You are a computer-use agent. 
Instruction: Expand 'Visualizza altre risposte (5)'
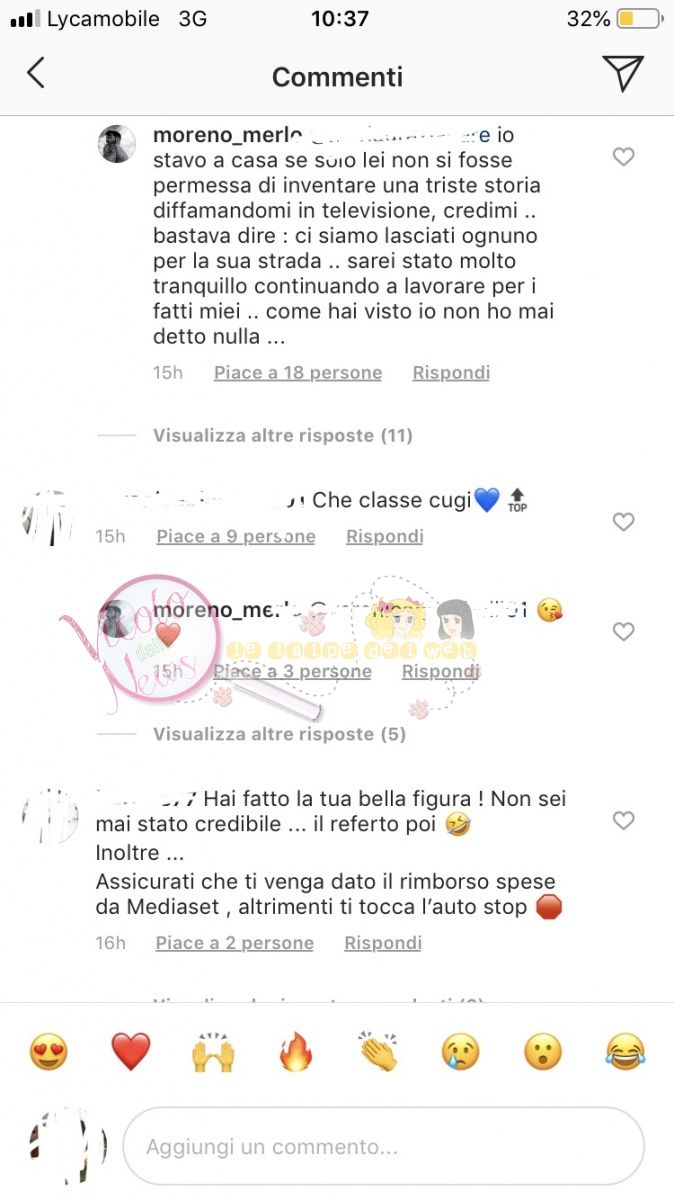[x=279, y=734]
